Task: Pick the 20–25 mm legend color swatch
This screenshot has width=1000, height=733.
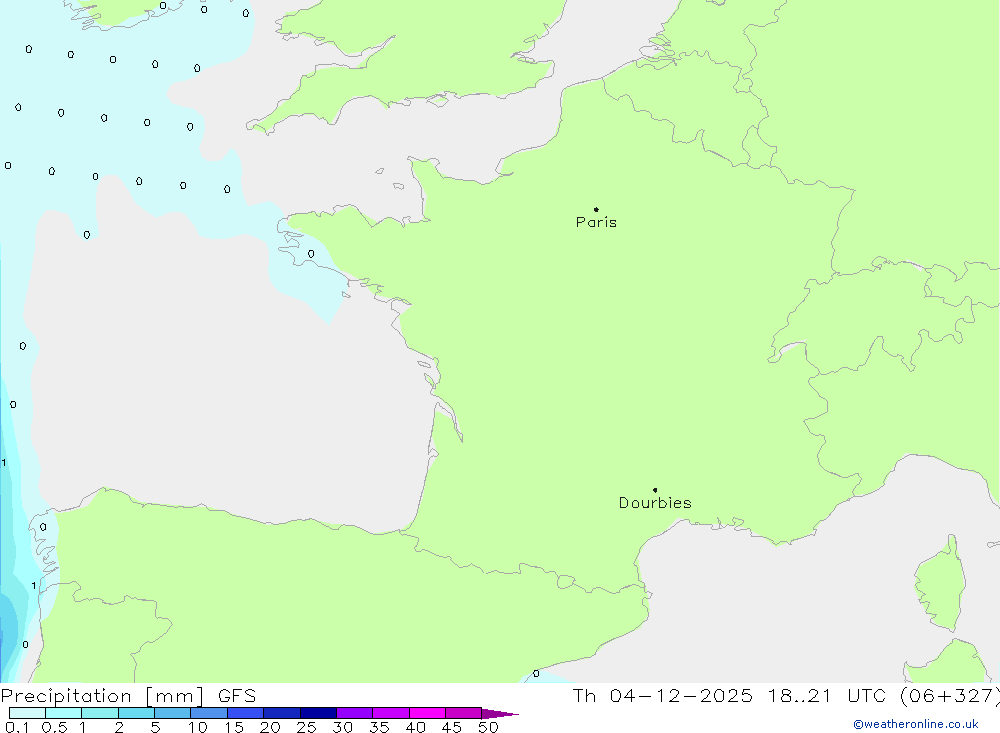Action: 282,713
